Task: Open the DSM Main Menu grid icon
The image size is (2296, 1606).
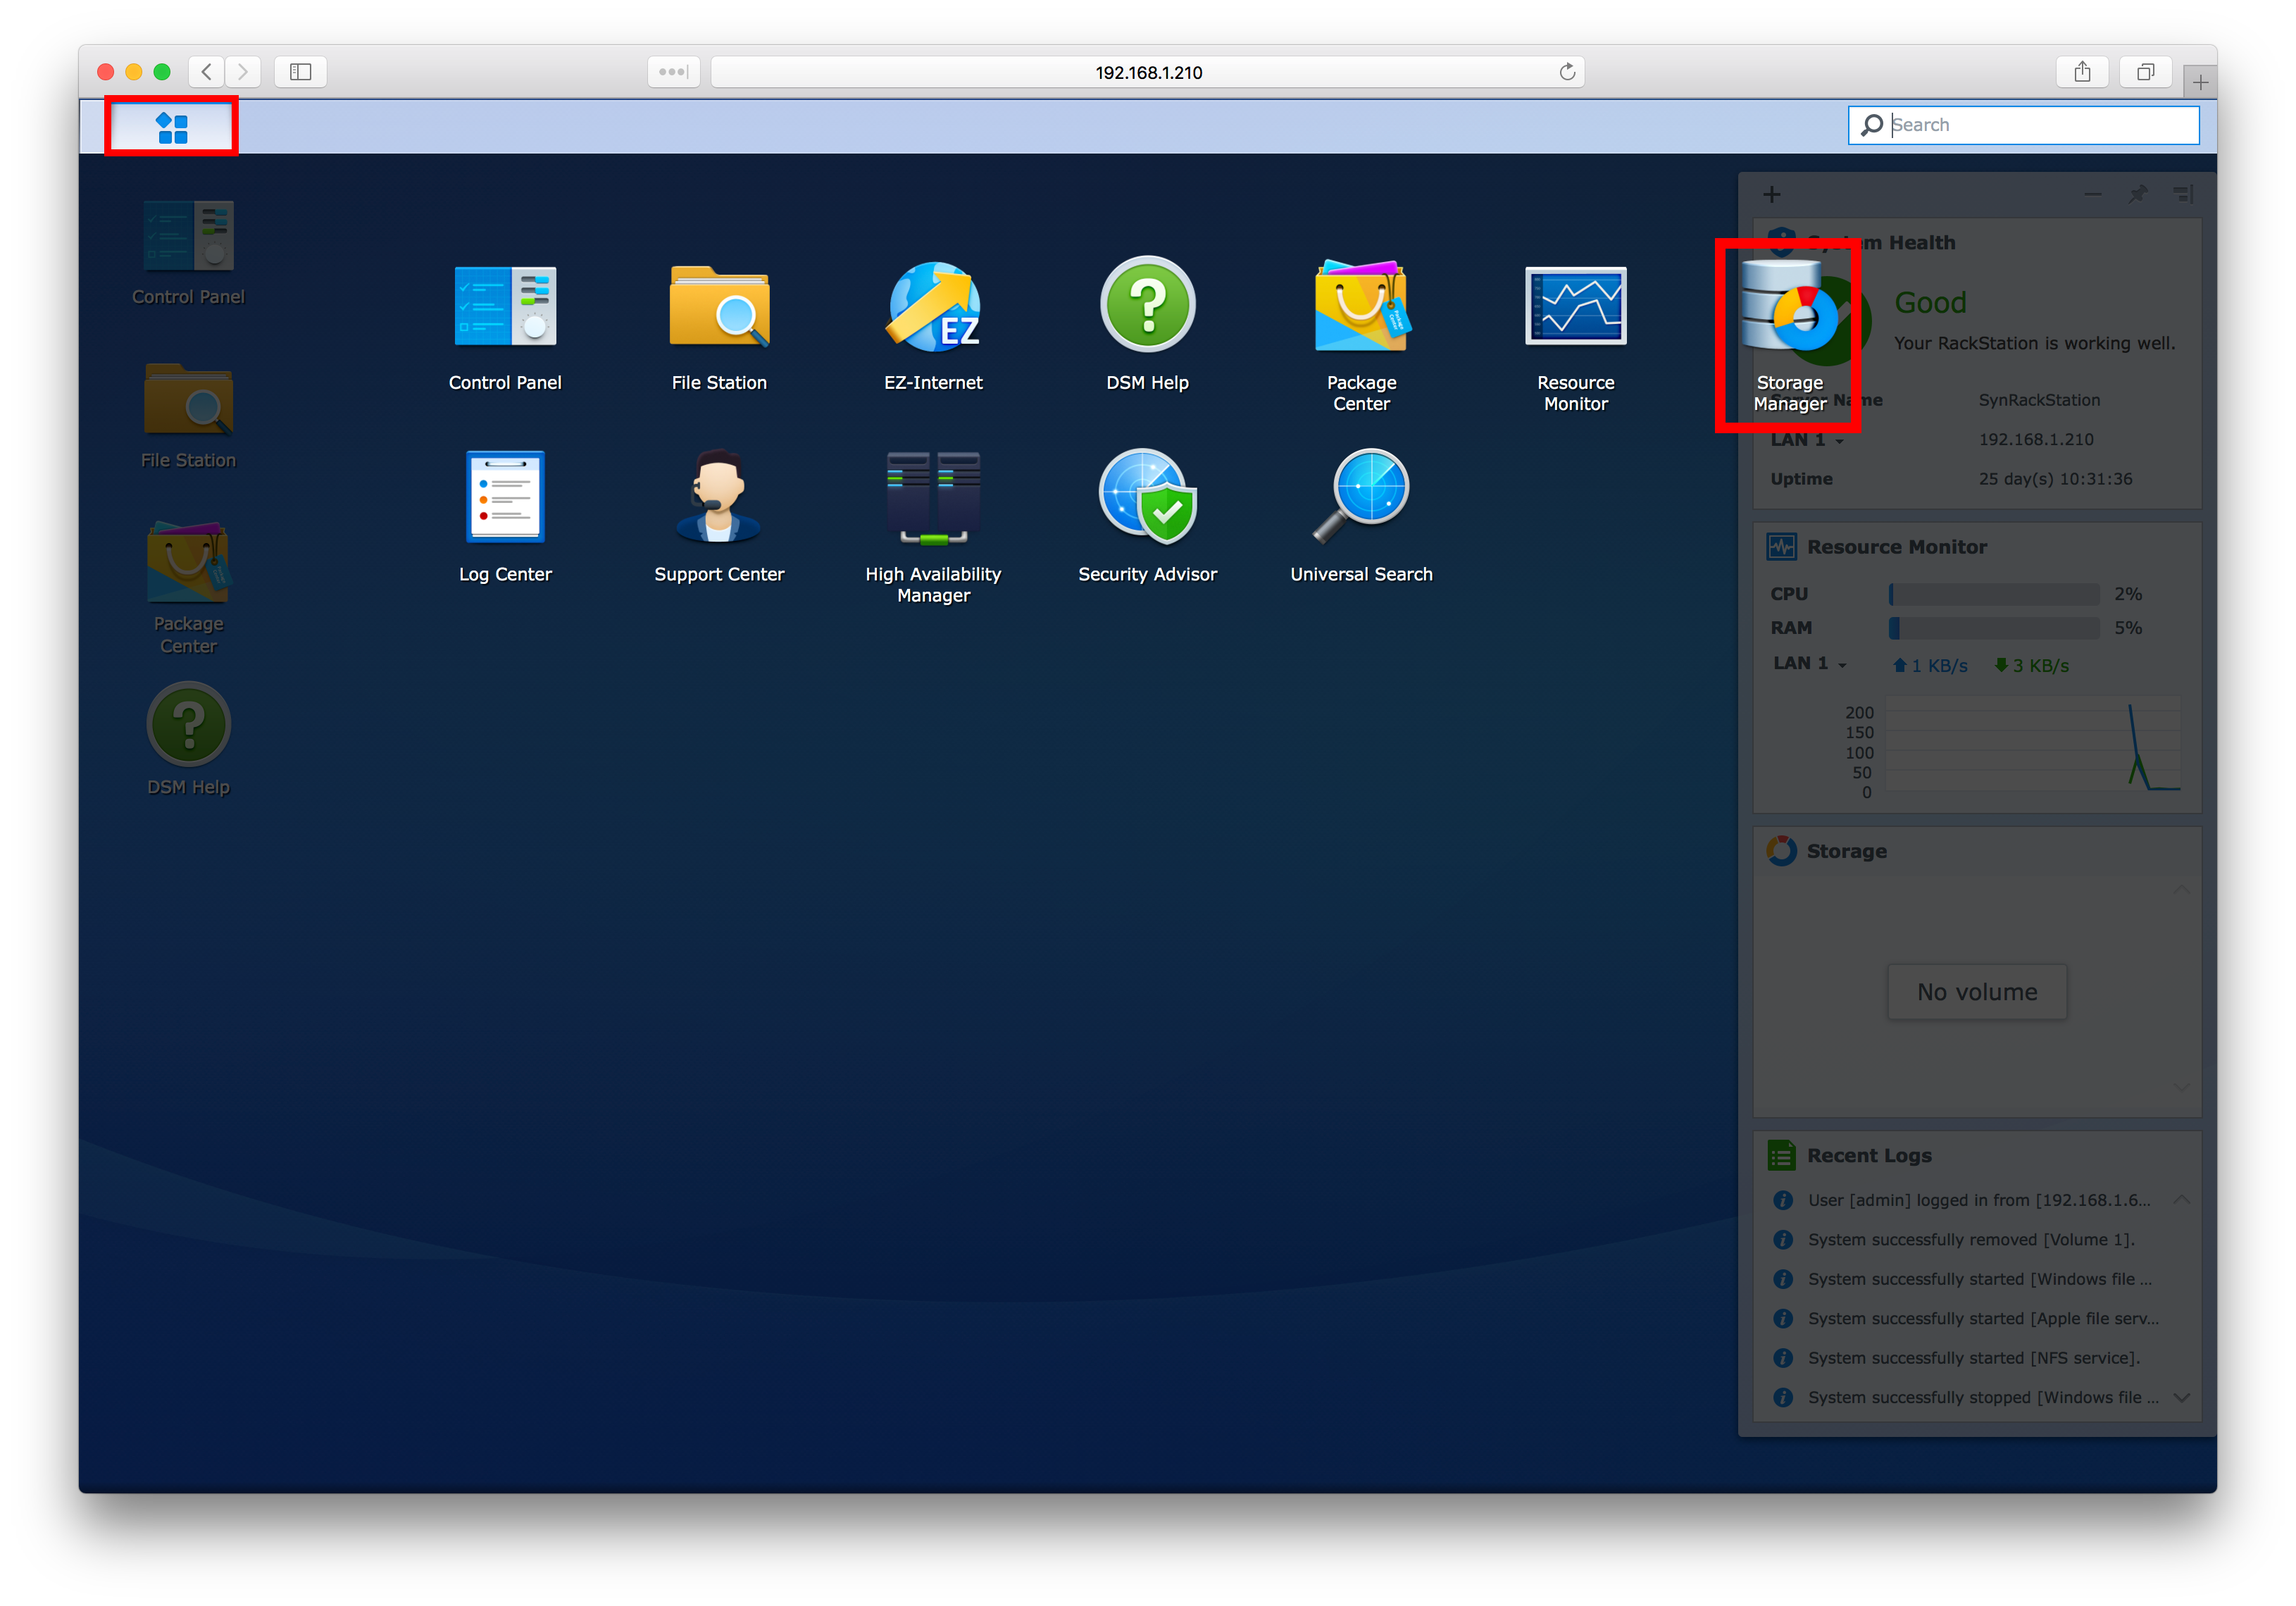Action: coord(172,127)
